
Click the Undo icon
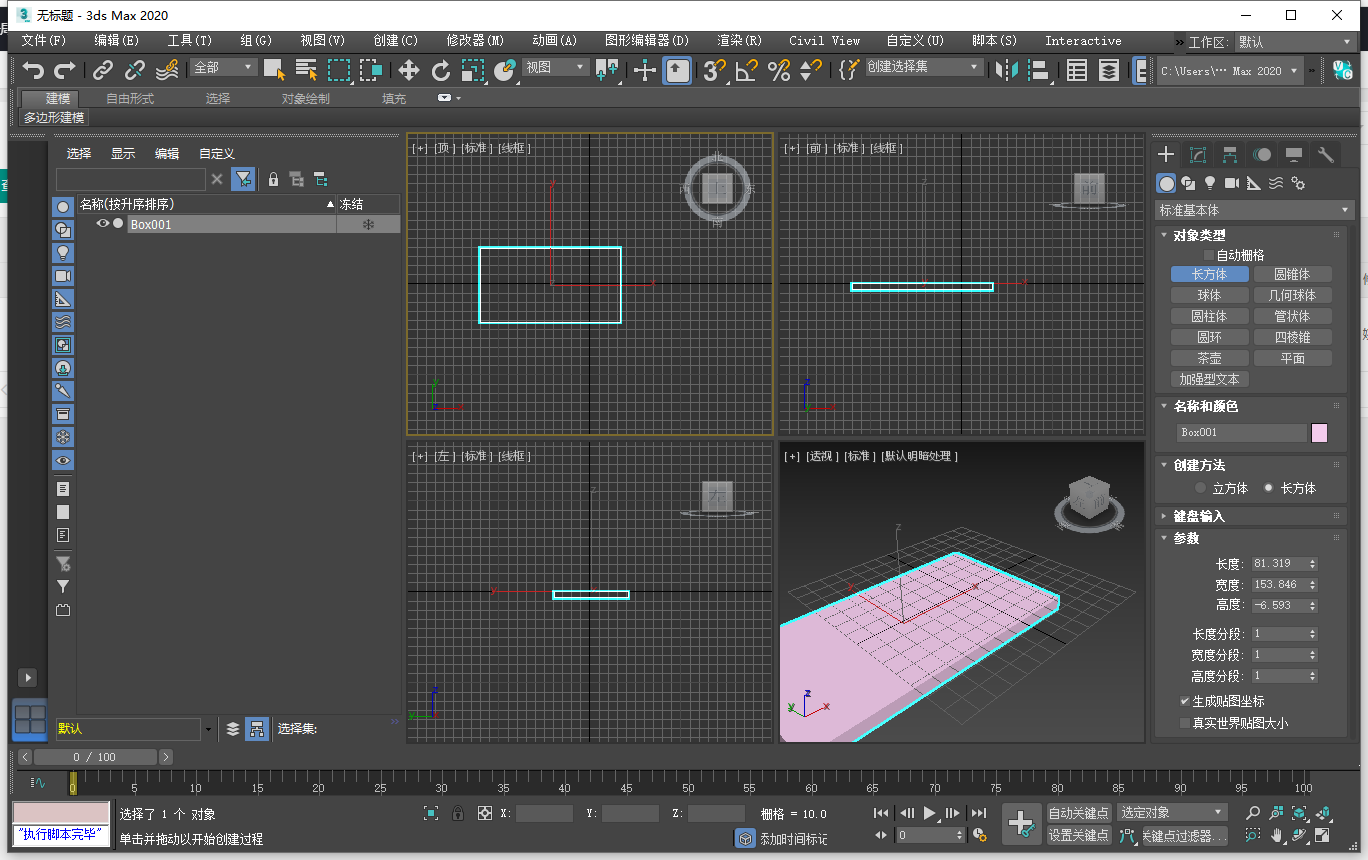pyautogui.click(x=33, y=70)
